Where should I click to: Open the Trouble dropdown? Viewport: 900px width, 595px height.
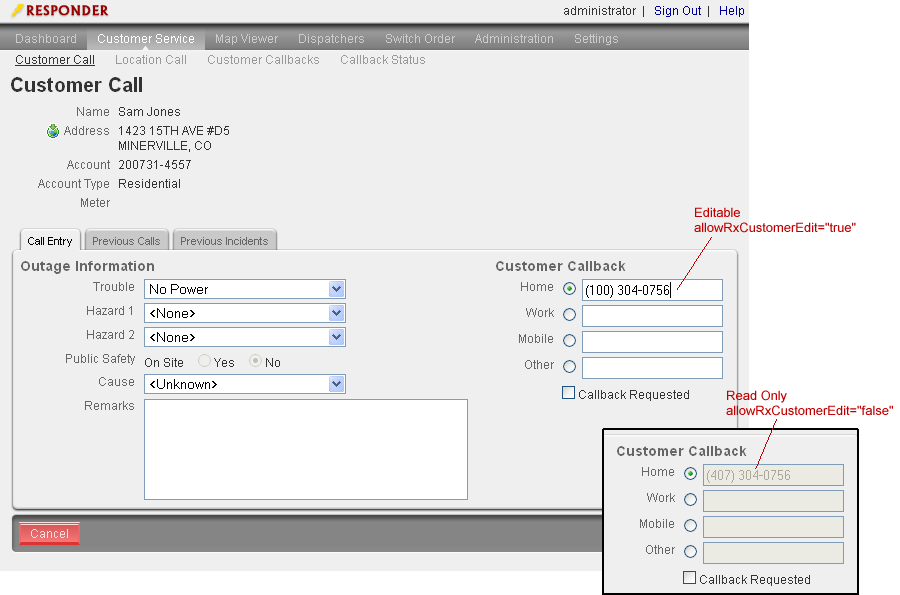[336, 289]
